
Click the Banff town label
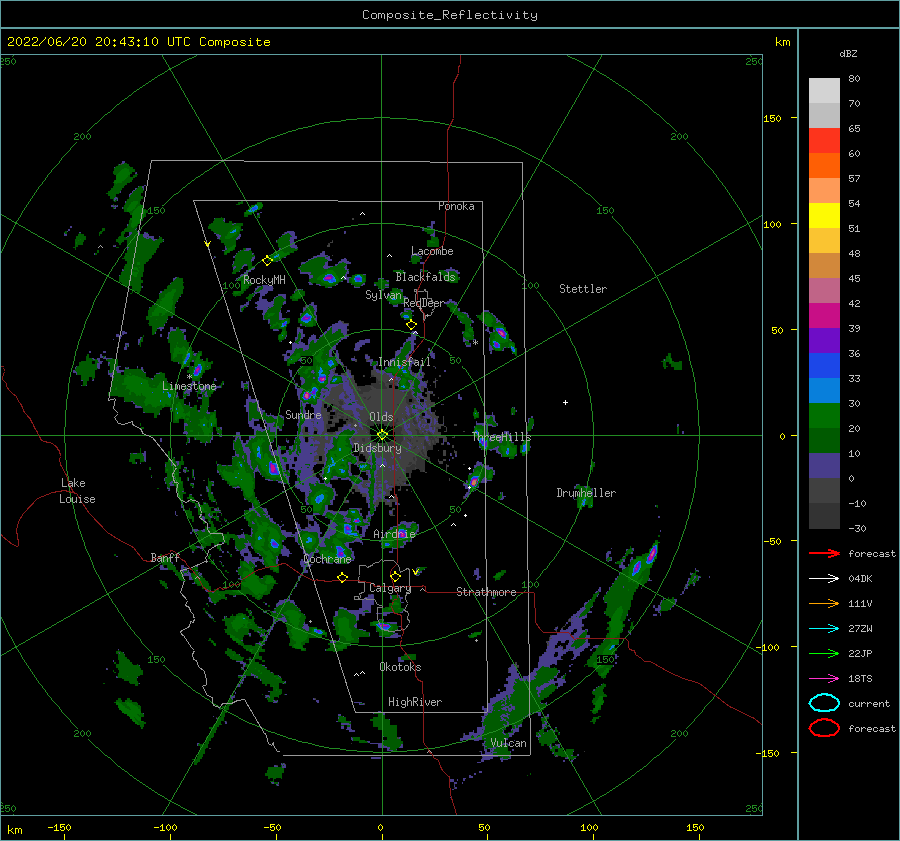coord(165,557)
